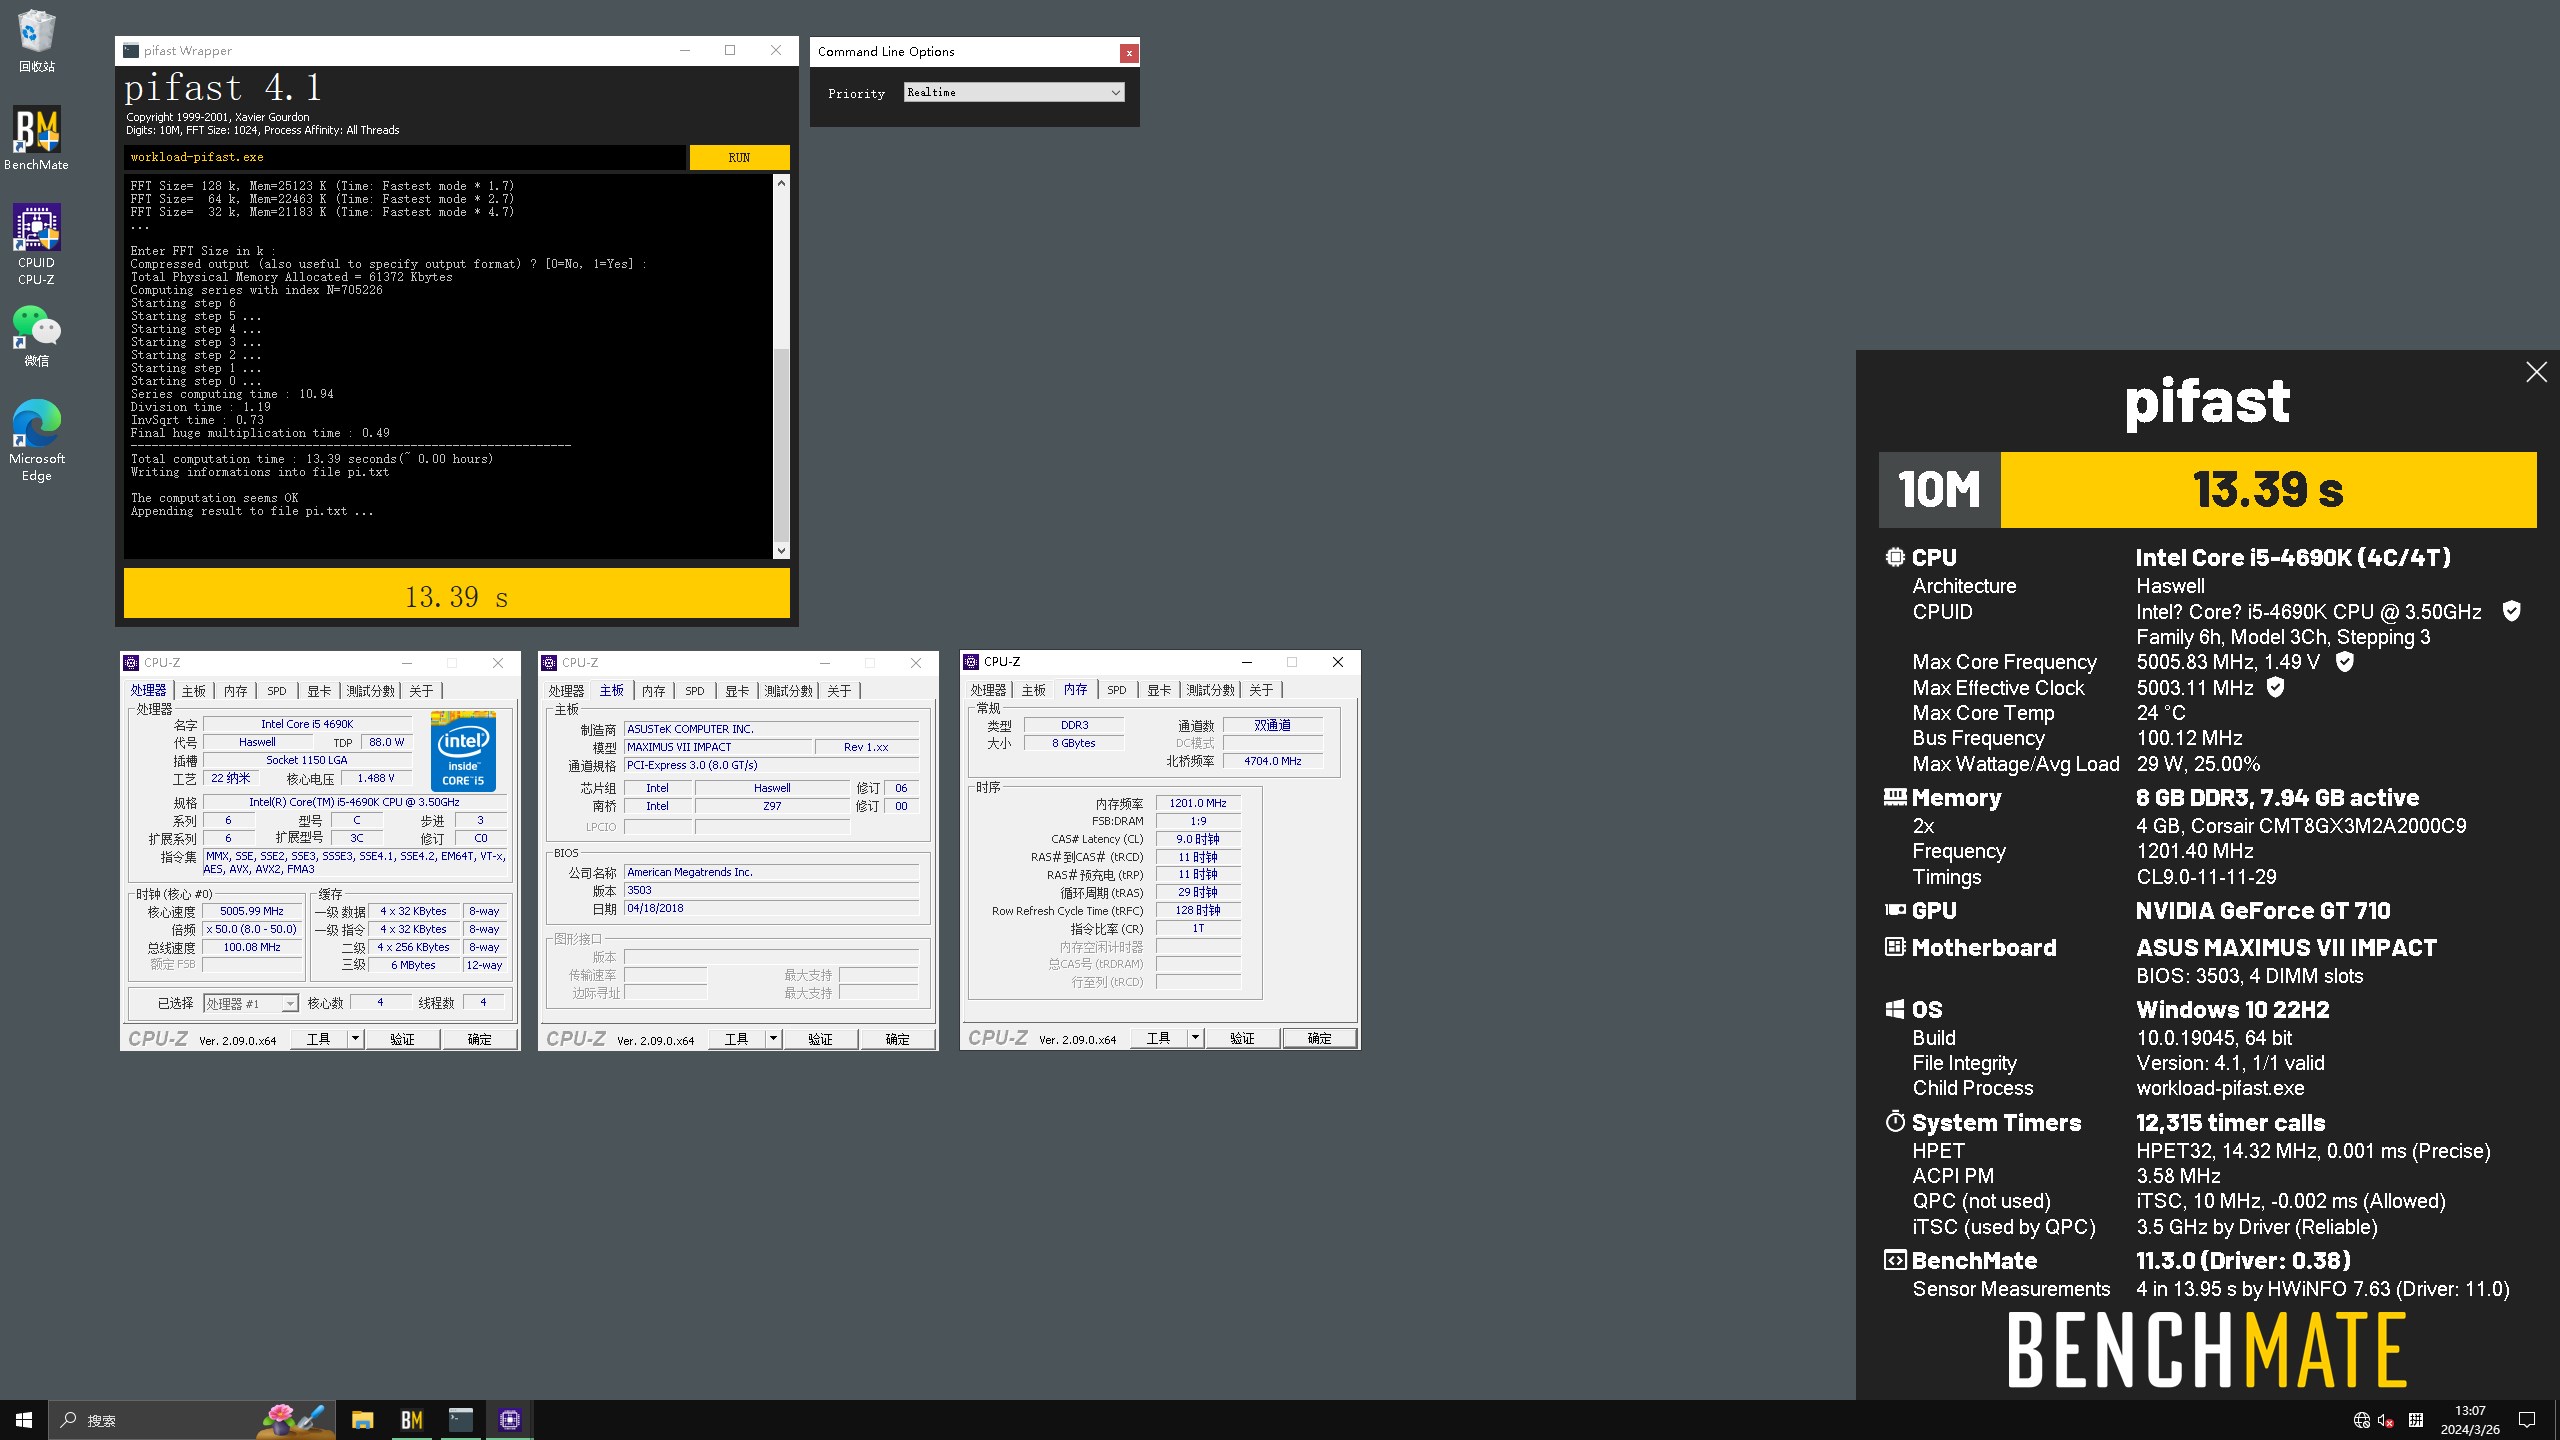The height and width of the screenshot is (1440, 2560).
Task: Click the CPUID verified shield icon
Action: tap(2511, 611)
